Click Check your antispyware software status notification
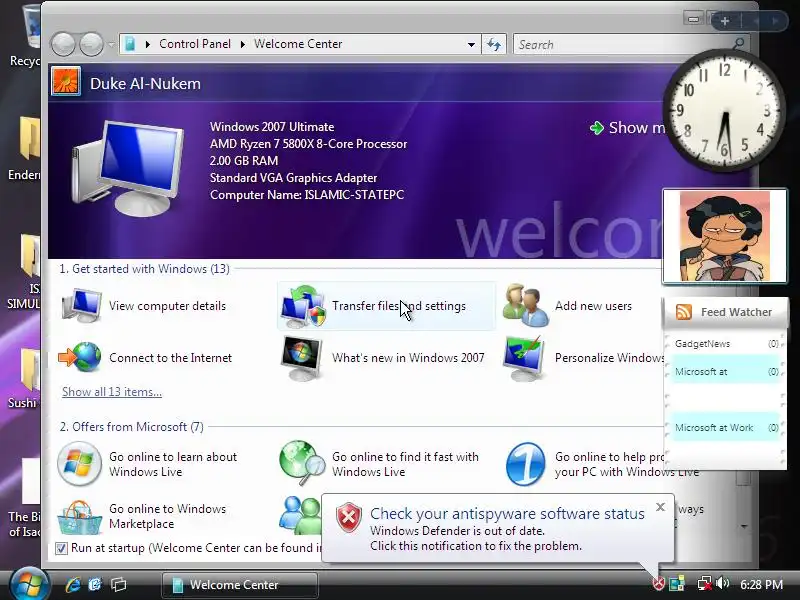Image resolution: width=800 pixels, height=600 pixels. tap(498, 528)
